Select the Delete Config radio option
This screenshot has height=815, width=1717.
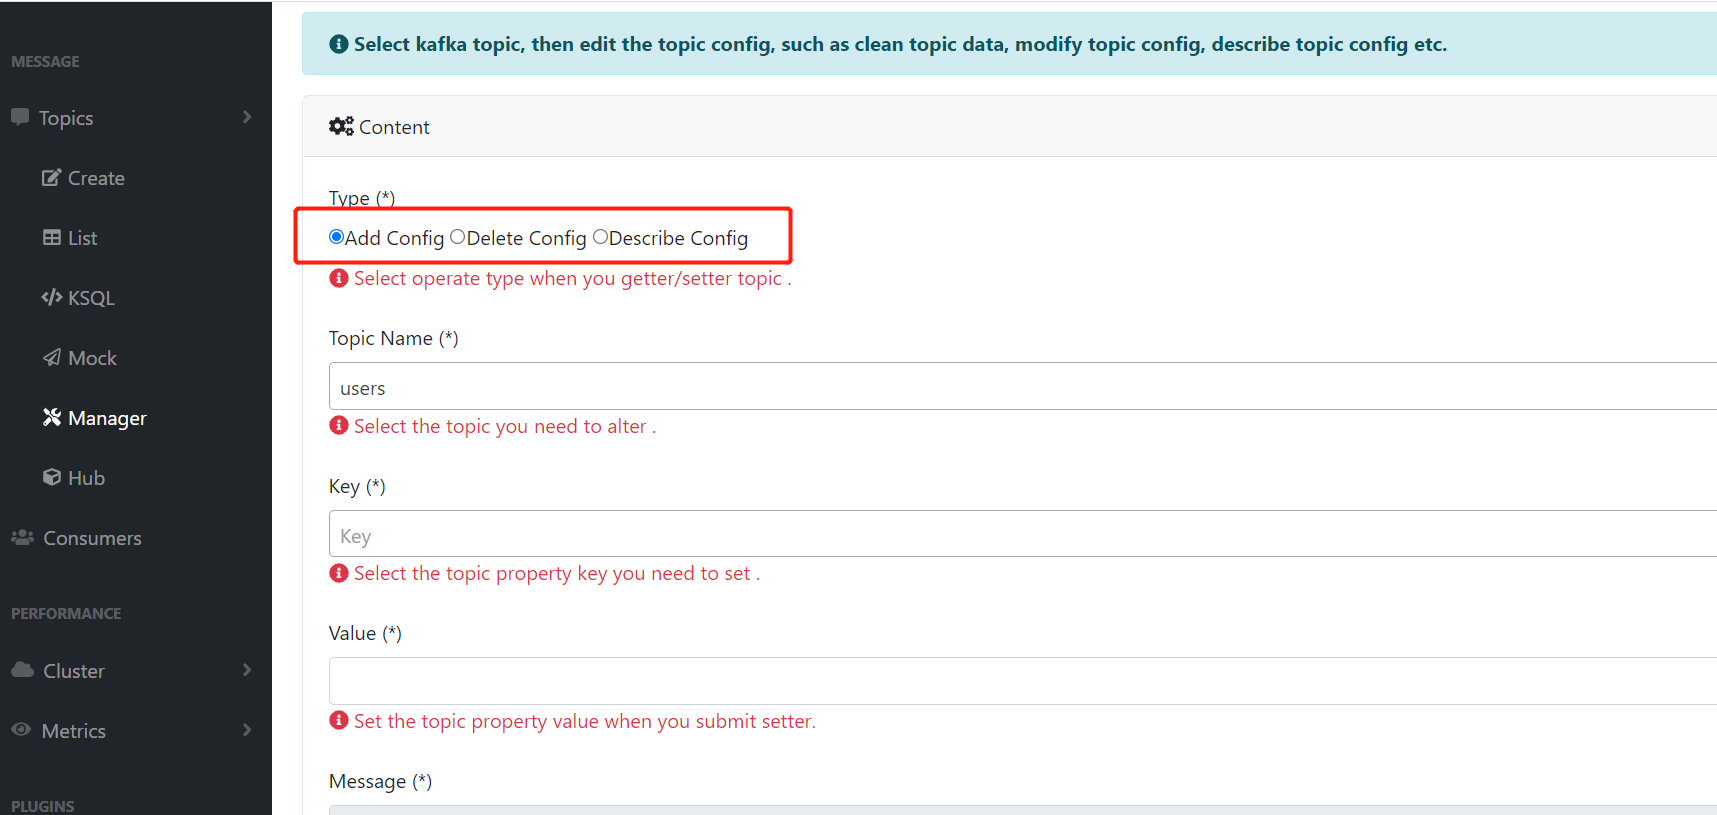point(457,237)
